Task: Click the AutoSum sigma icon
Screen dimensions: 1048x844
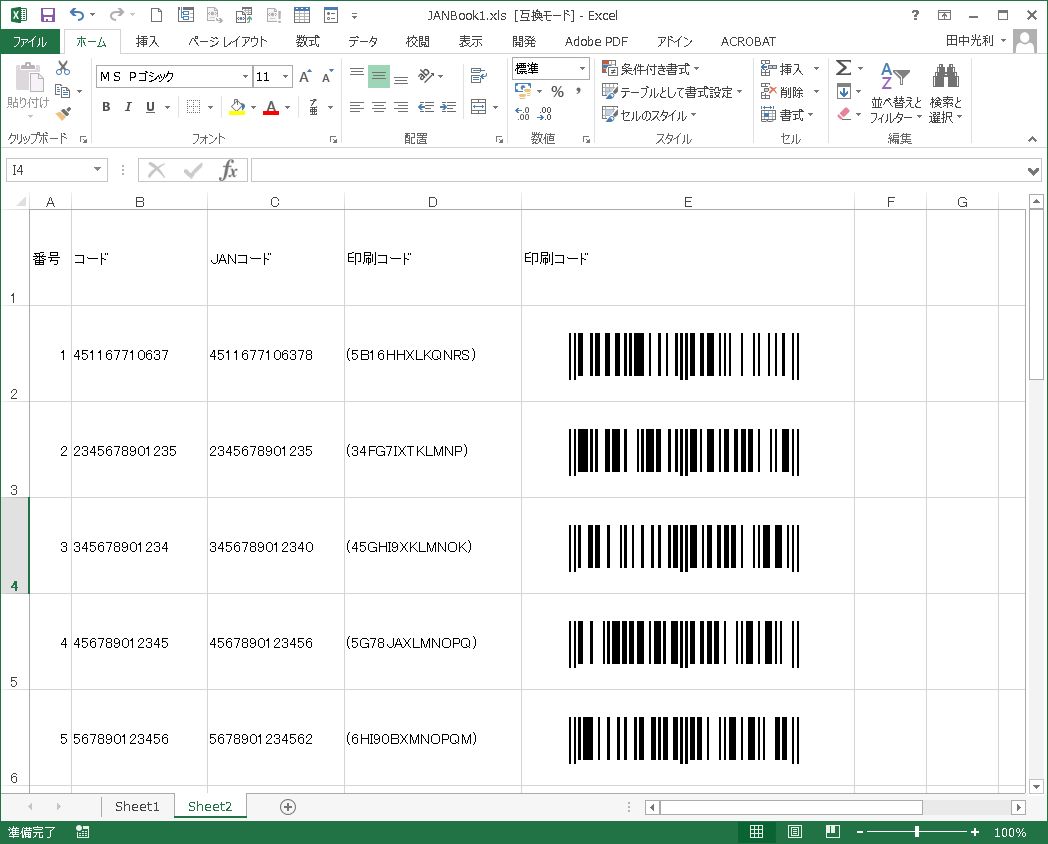Action: click(843, 67)
